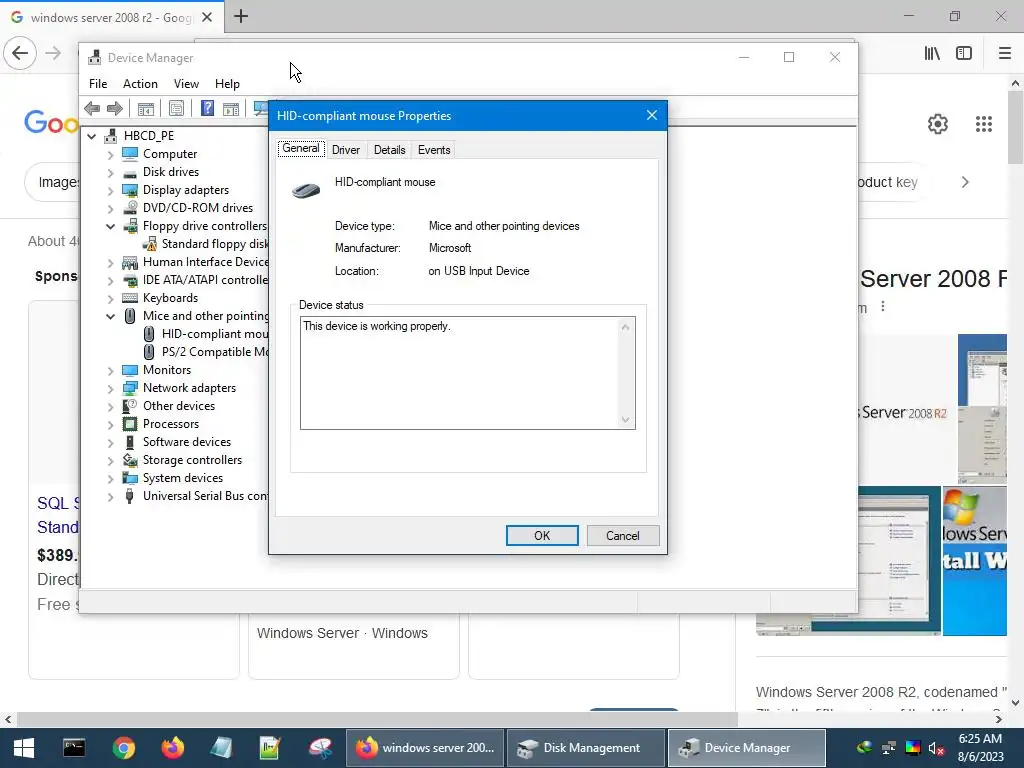Image resolution: width=1024 pixels, height=768 pixels.
Task: Close the HID-compliant mouse Properties dialog
Action: [x=652, y=116]
